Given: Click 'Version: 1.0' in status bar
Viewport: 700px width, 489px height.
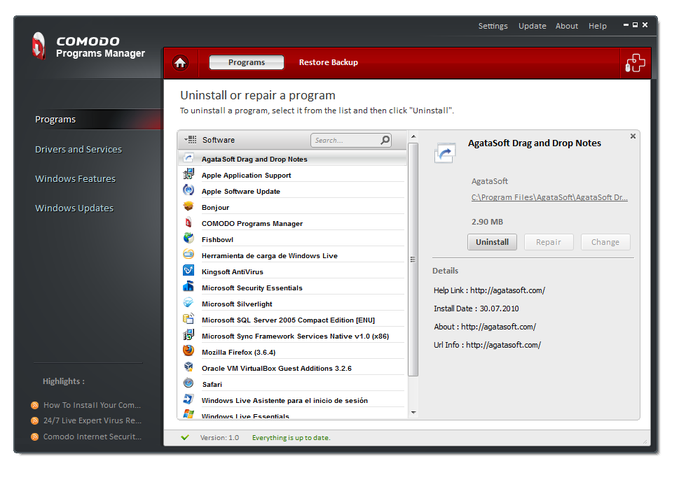Looking at the screenshot, I should [x=220, y=438].
